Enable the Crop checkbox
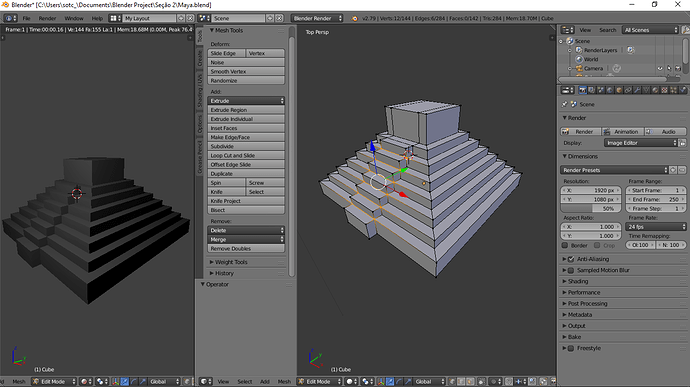This screenshot has width=690, height=387. (x=597, y=245)
